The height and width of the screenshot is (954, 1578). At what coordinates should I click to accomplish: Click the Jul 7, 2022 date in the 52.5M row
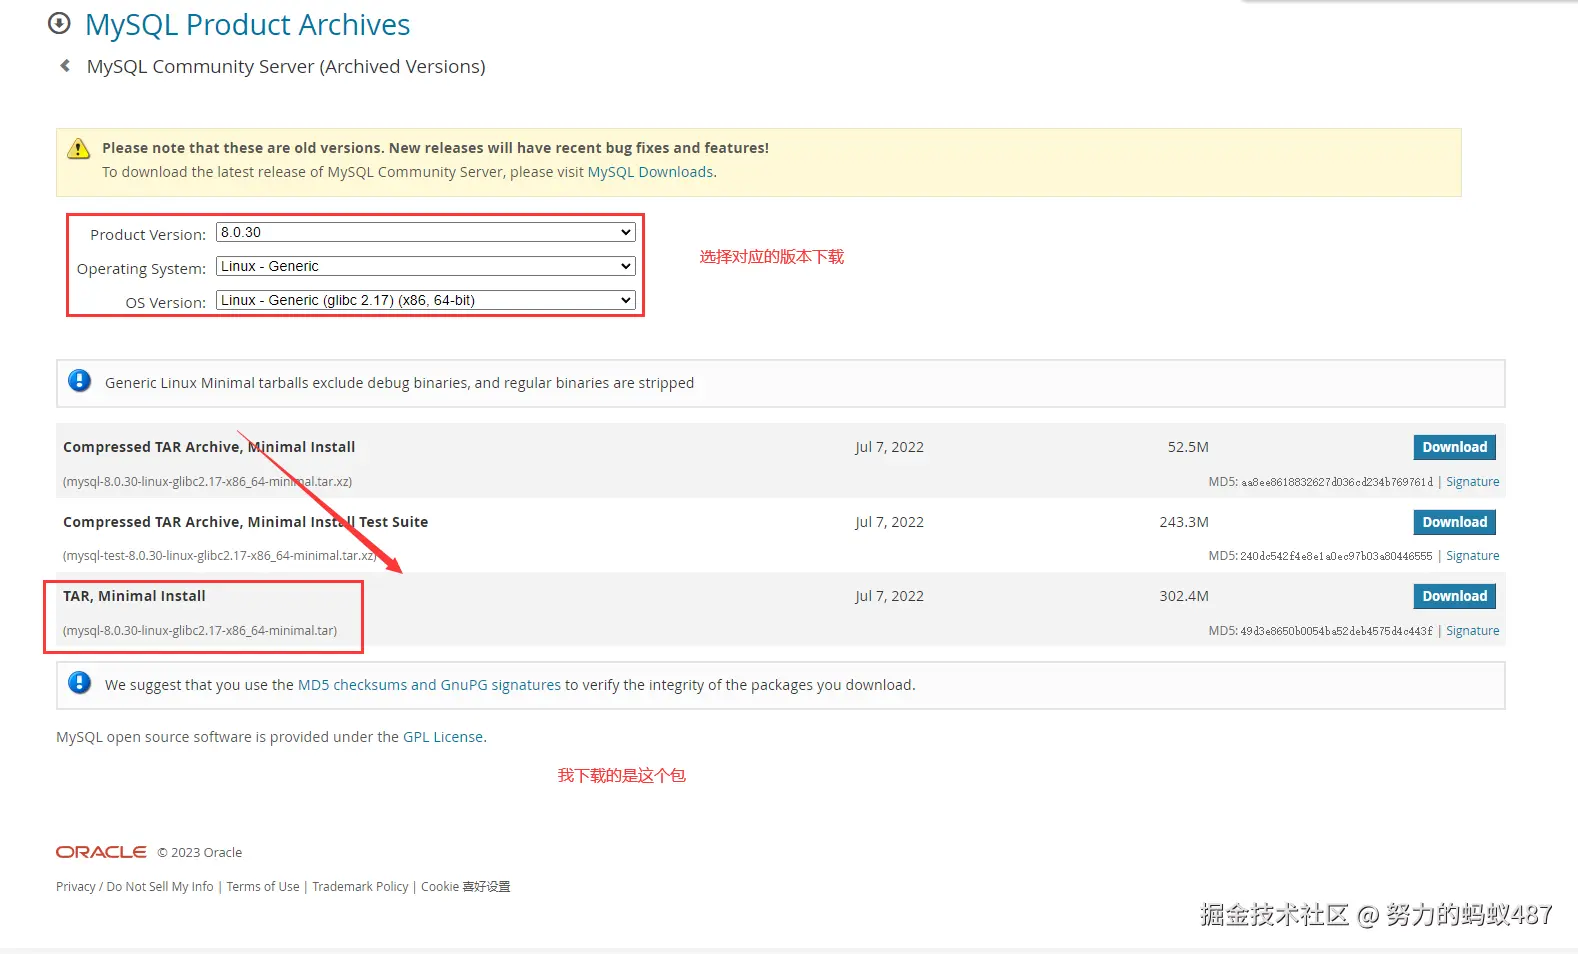pos(889,447)
